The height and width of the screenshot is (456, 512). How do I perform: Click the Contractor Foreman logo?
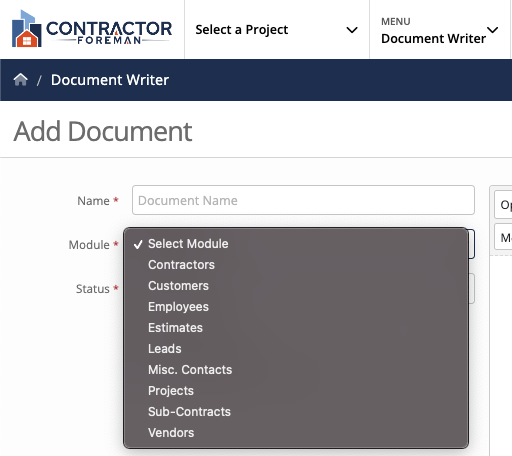coord(92,29)
